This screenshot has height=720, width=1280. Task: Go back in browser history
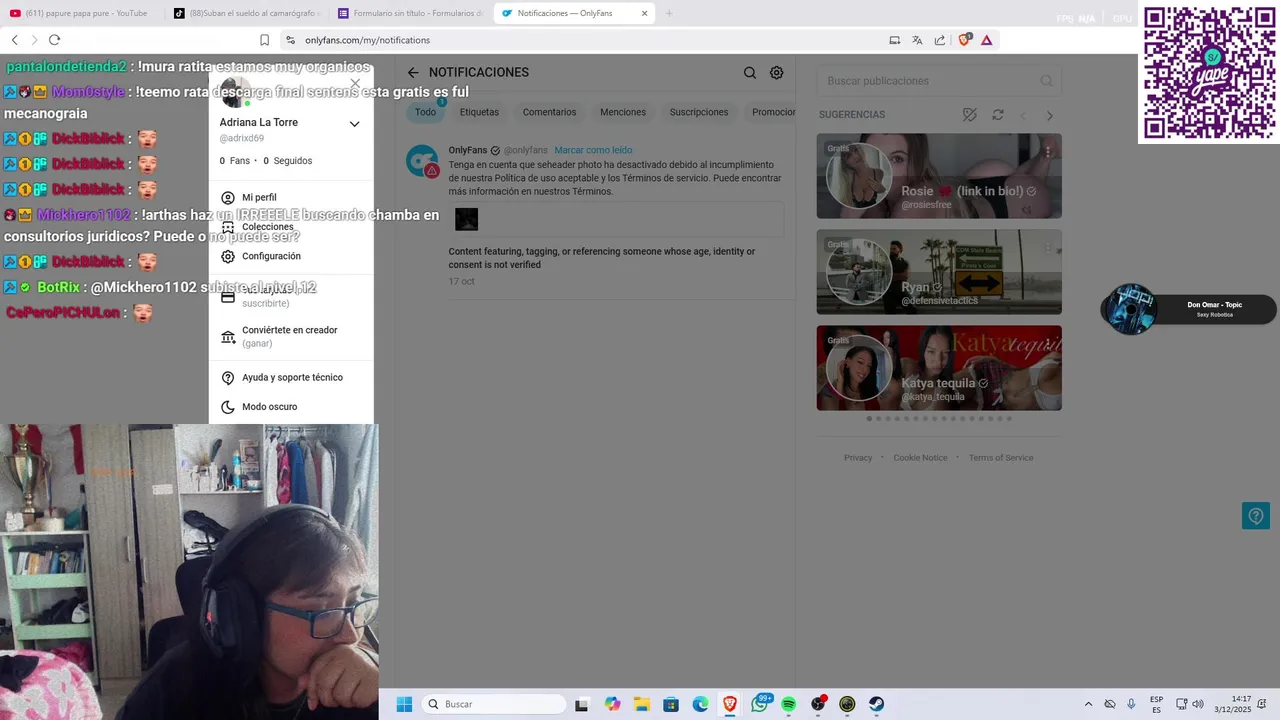click(15, 40)
